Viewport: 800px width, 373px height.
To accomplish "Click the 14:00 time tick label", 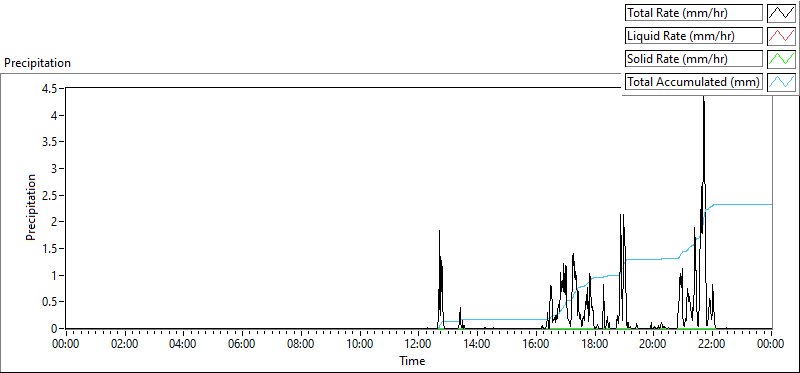I will pos(478,344).
